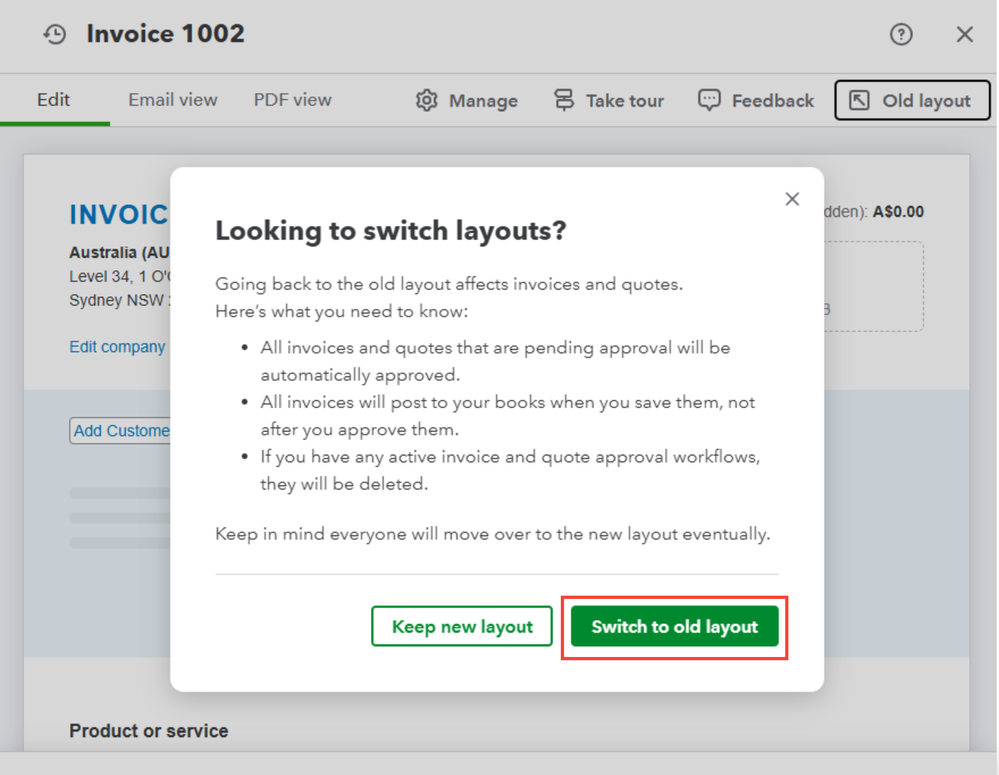999x775 pixels.
Task: Click the Product or service heading
Action: click(x=148, y=731)
